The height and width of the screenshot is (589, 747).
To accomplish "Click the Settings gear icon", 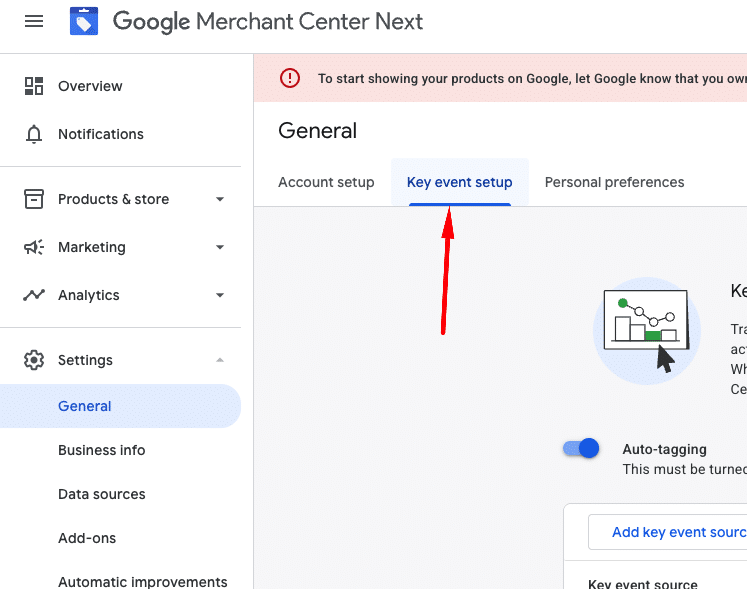I will coord(34,360).
